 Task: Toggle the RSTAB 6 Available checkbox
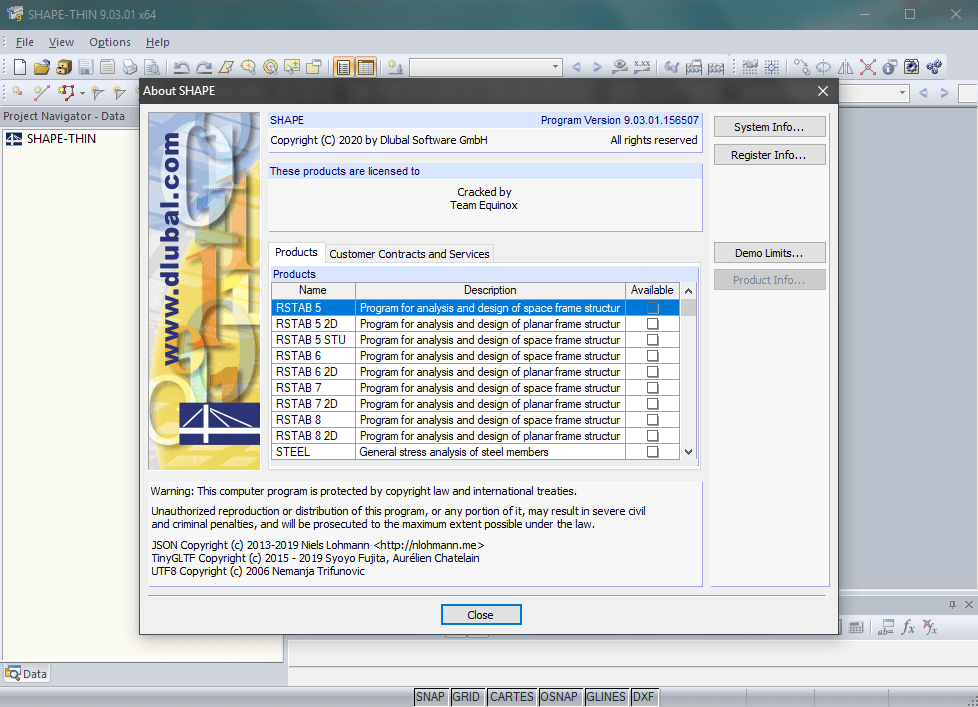(652, 356)
